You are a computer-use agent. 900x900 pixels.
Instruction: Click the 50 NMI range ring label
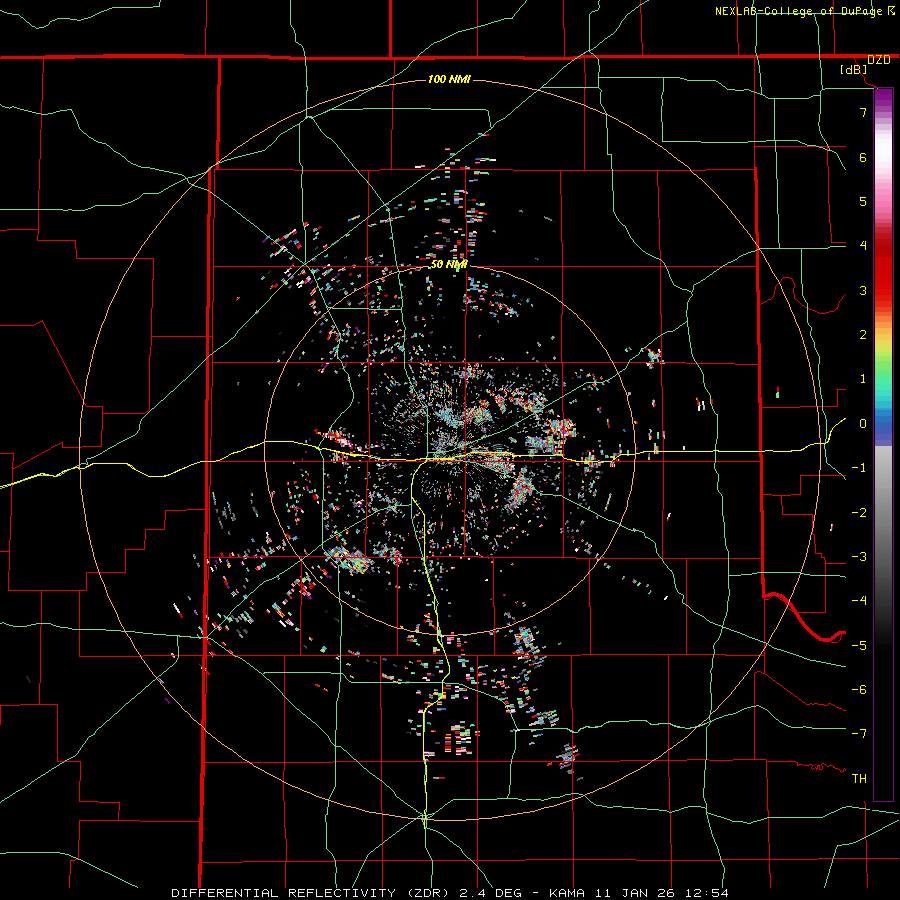tap(449, 264)
